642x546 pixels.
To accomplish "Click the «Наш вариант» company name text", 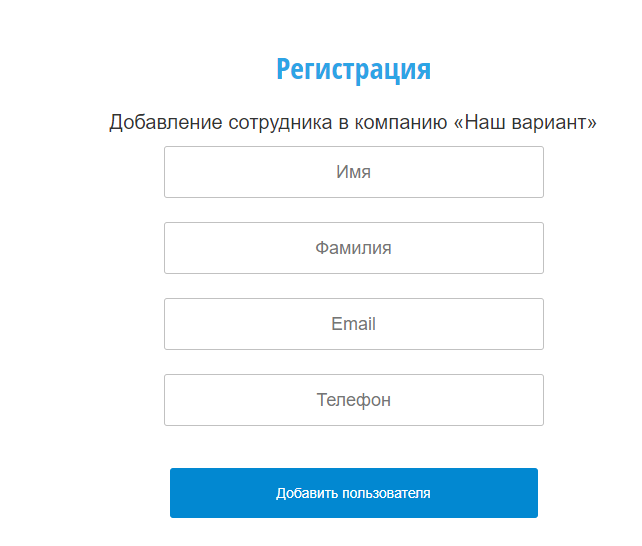I will click(525, 123).
